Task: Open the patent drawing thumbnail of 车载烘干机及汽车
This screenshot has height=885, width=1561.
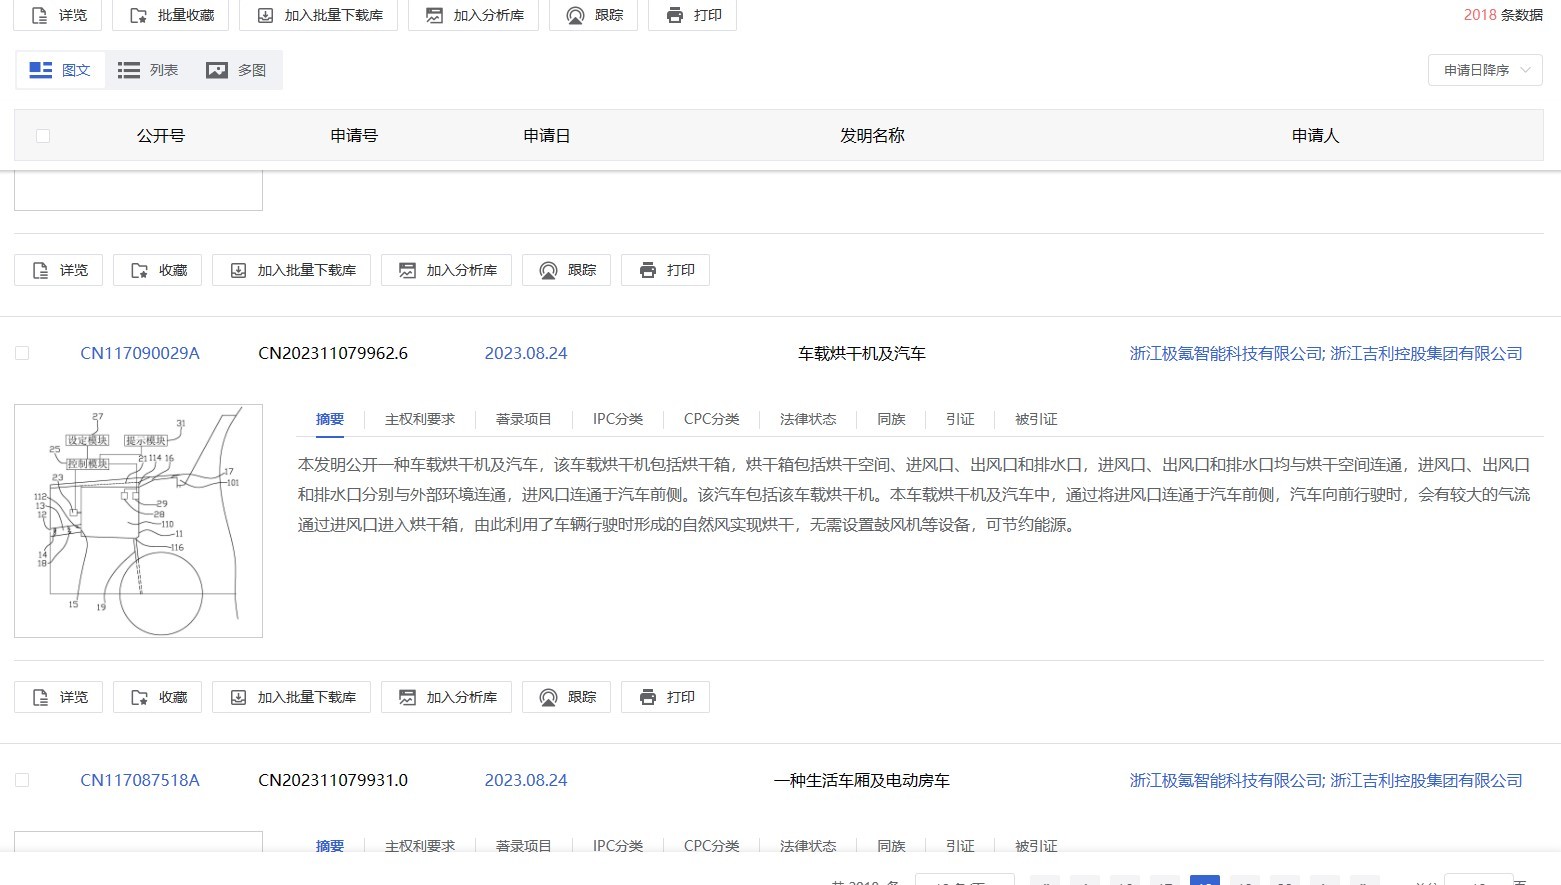Action: coord(138,521)
